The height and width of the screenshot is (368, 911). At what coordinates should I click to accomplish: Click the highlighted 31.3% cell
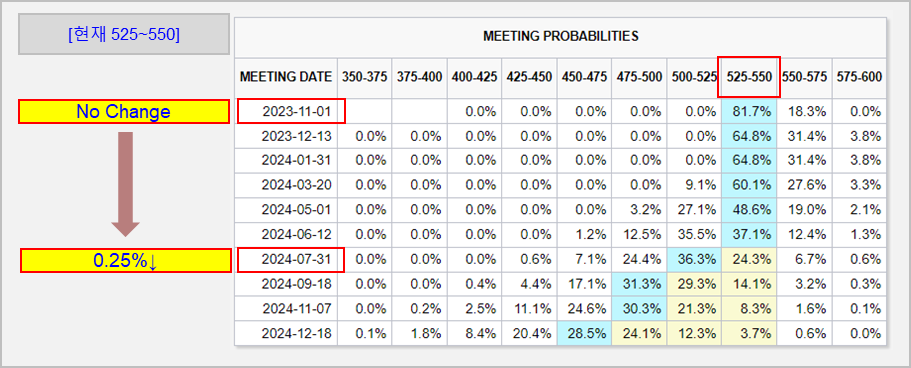point(639,284)
